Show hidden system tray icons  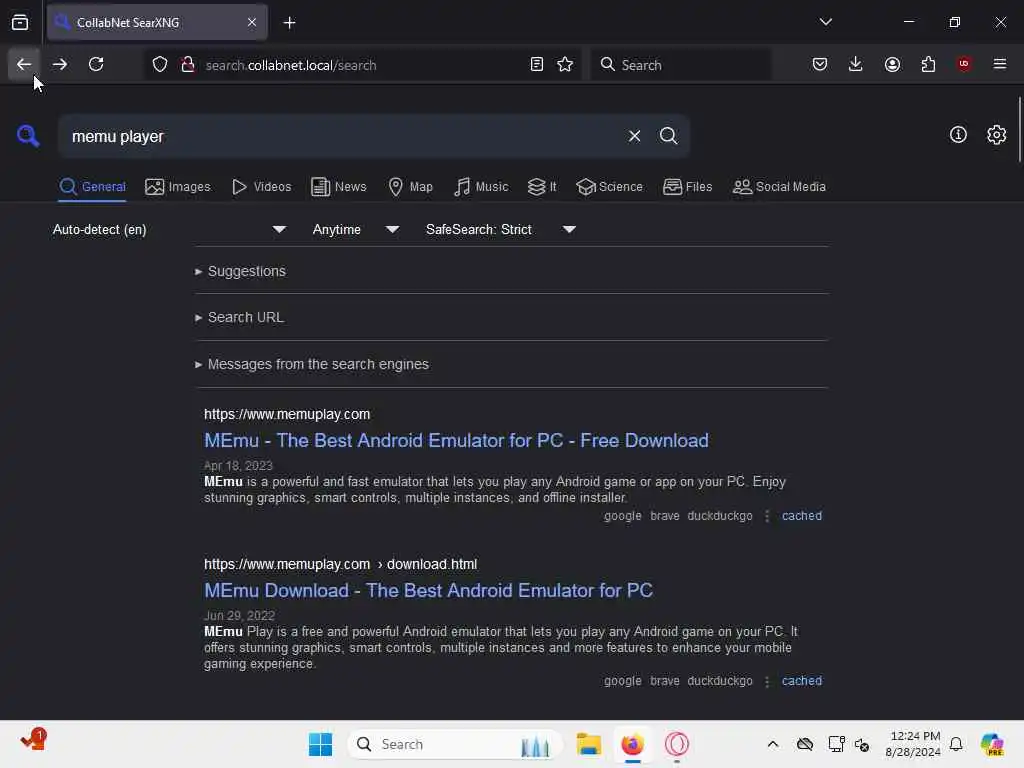point(773,744)
